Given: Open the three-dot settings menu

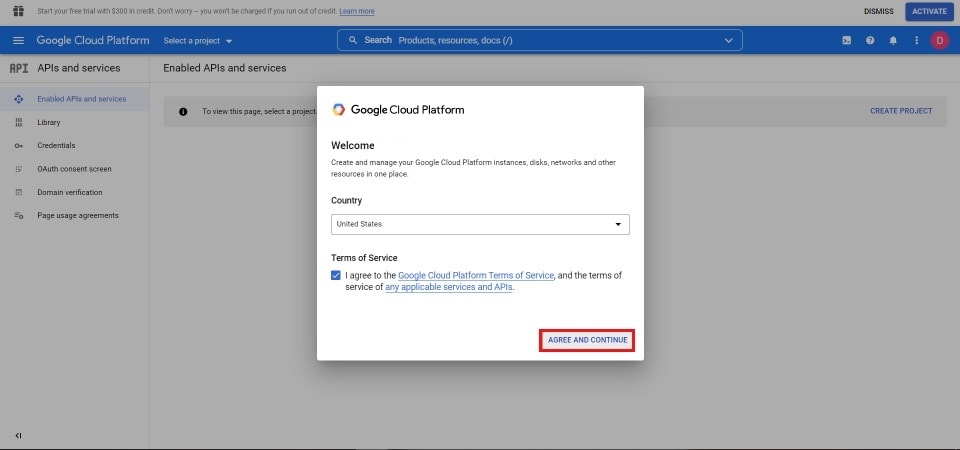Looking at the screenshot, I should [x=917, y=40].
